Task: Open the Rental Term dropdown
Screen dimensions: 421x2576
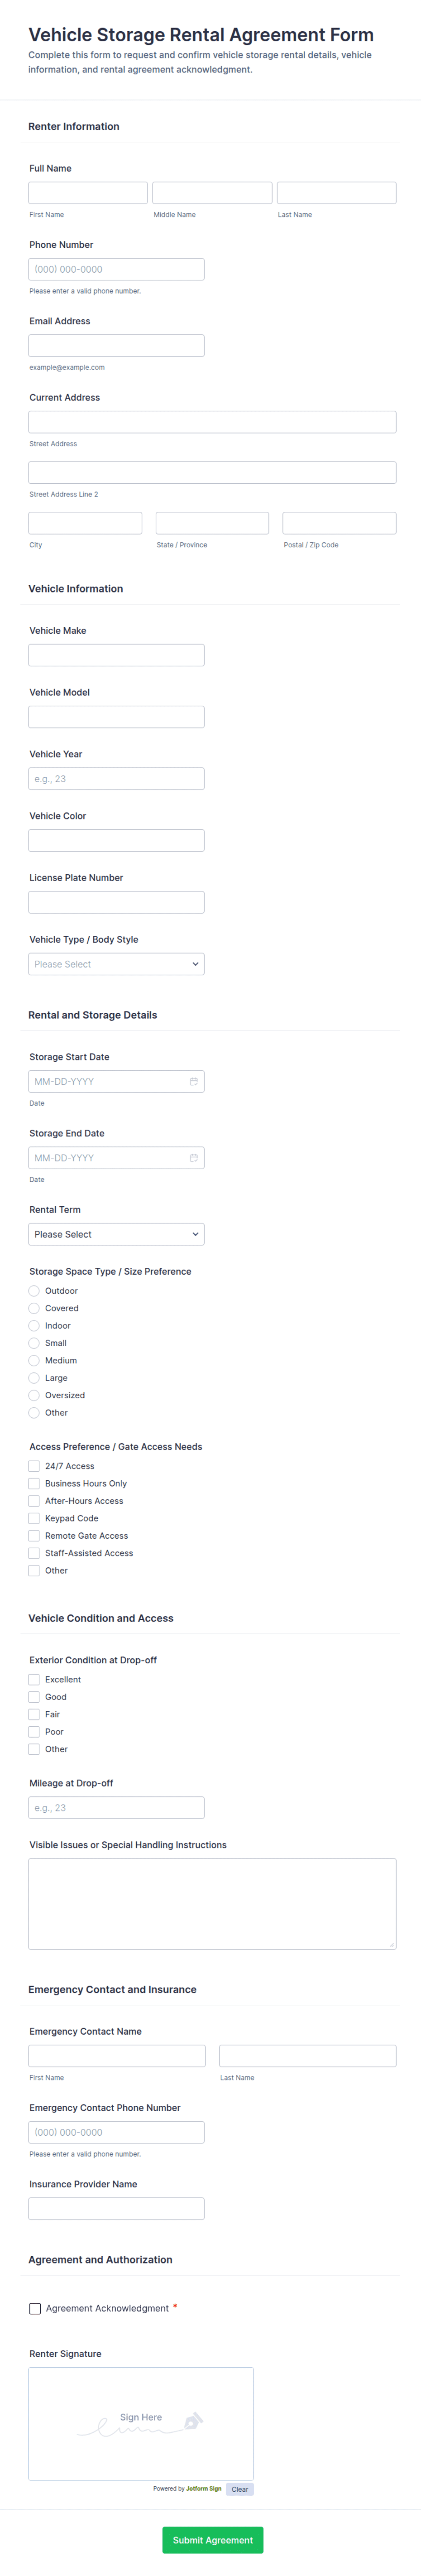Action: 116,1234
